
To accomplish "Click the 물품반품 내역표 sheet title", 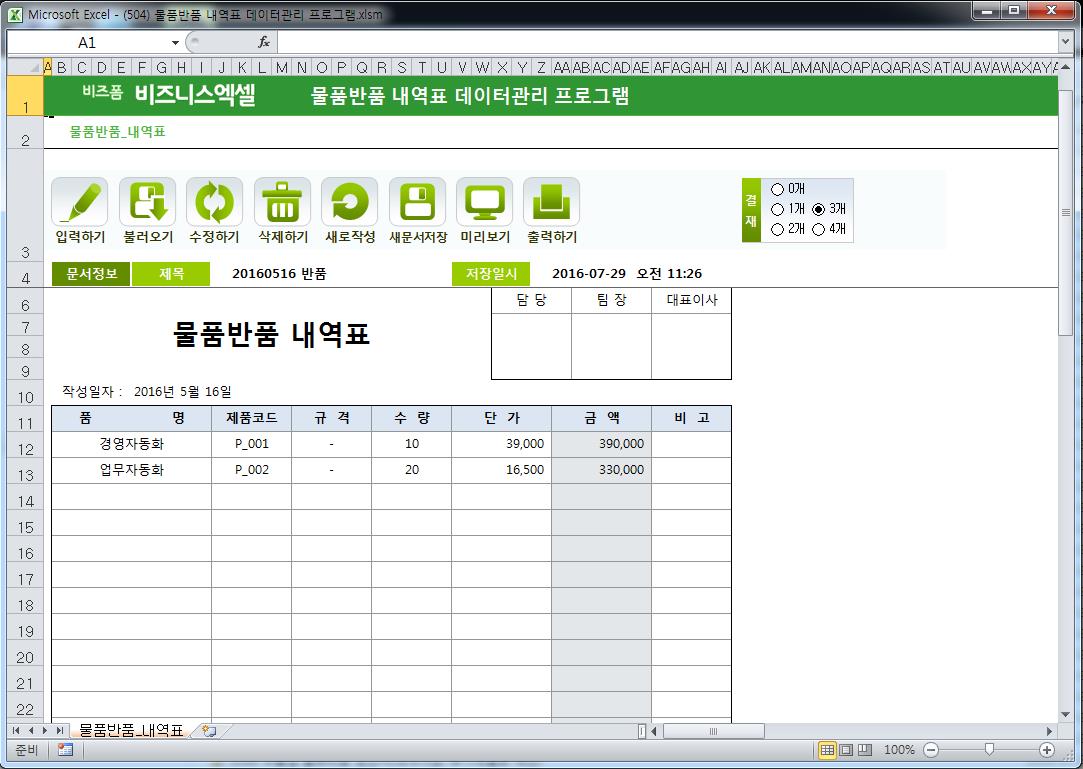I will coord(271,334).
